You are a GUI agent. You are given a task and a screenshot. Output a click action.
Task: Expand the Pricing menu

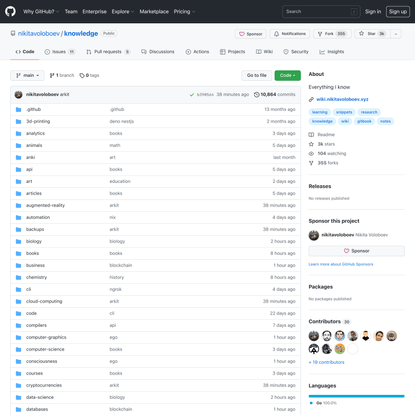coord(184,12)
